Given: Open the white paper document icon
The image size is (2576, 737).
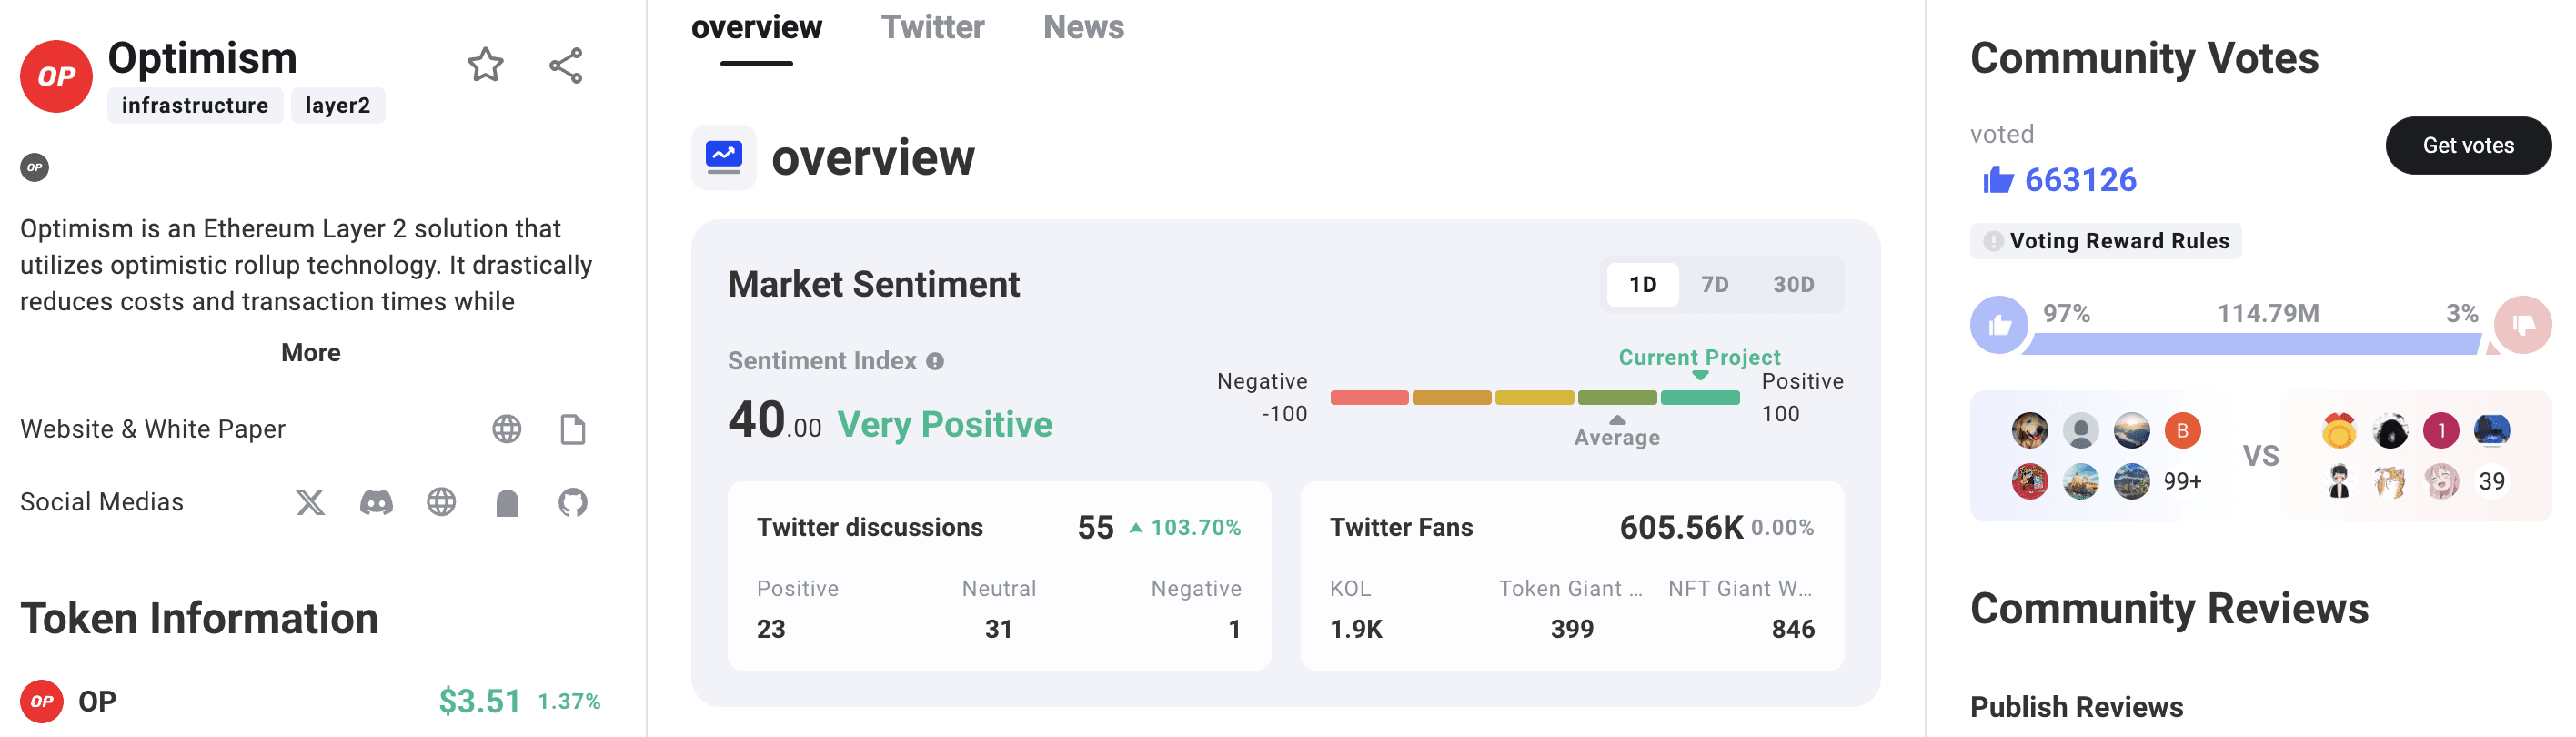Looking at the screenshot, I should click(573, 429).
